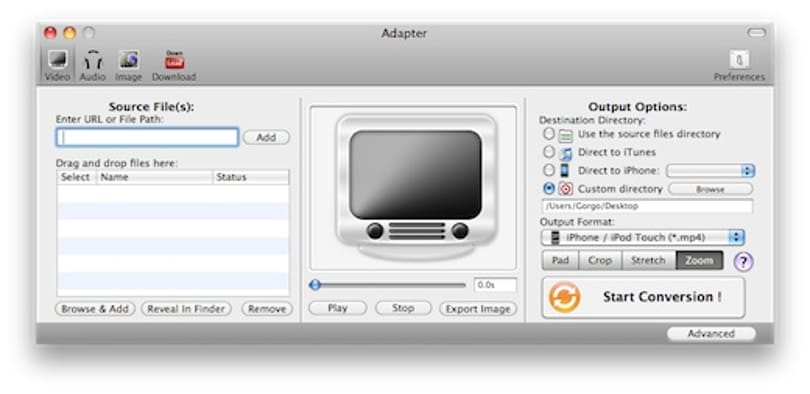The height and width of the screenshot is (394, 810).
Task: Select Use the source files directory option
Action: click(549, 134)
